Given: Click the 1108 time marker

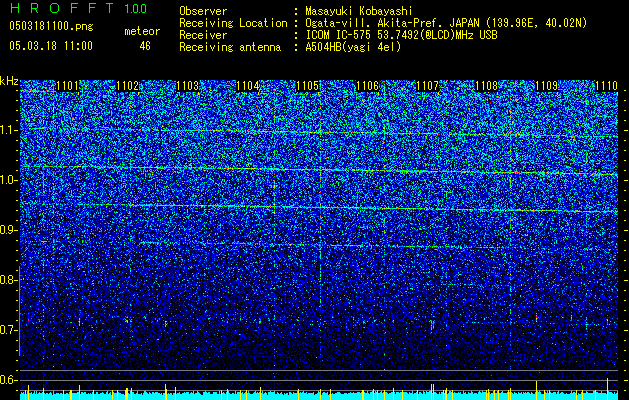Looking at the screenshot, I should 486,85.
